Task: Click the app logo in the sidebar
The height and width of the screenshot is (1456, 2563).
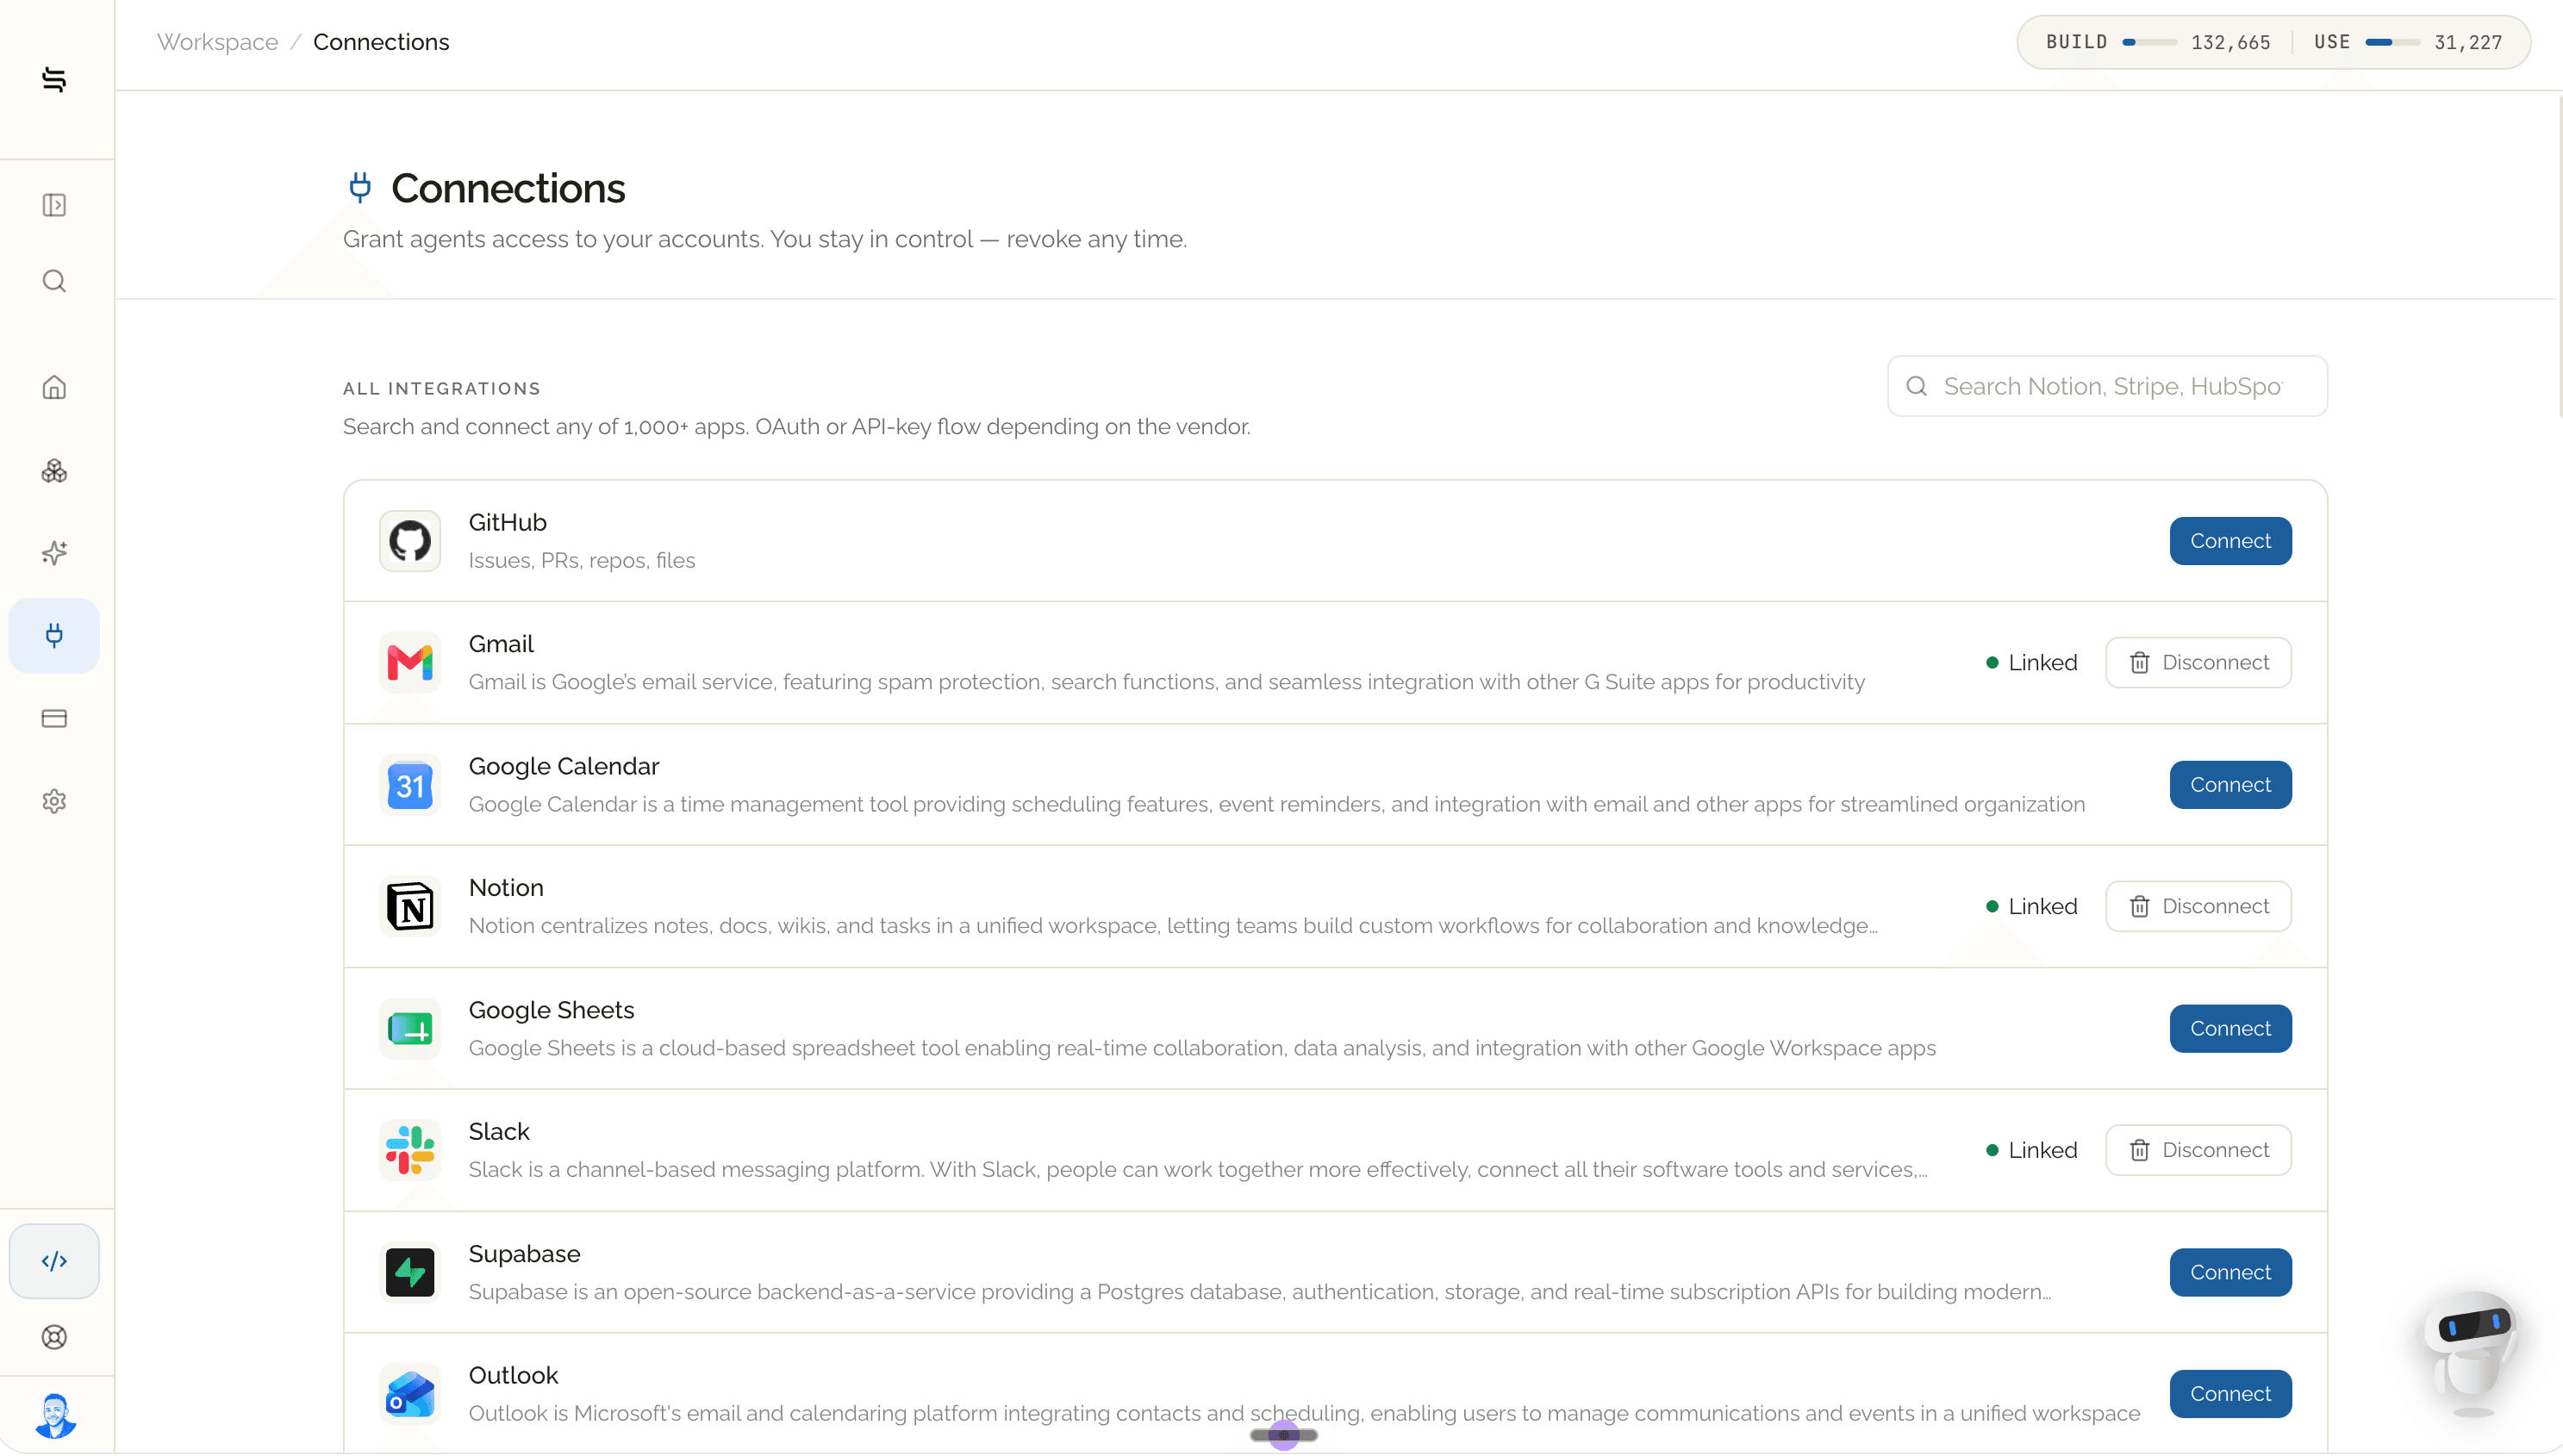Action: pyautogui.click(x=54, y=79)
